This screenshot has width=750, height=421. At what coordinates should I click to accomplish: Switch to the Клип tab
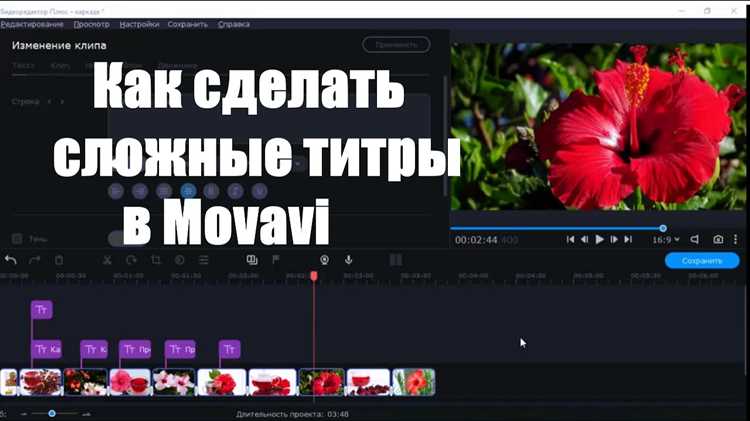coord(60,66)
